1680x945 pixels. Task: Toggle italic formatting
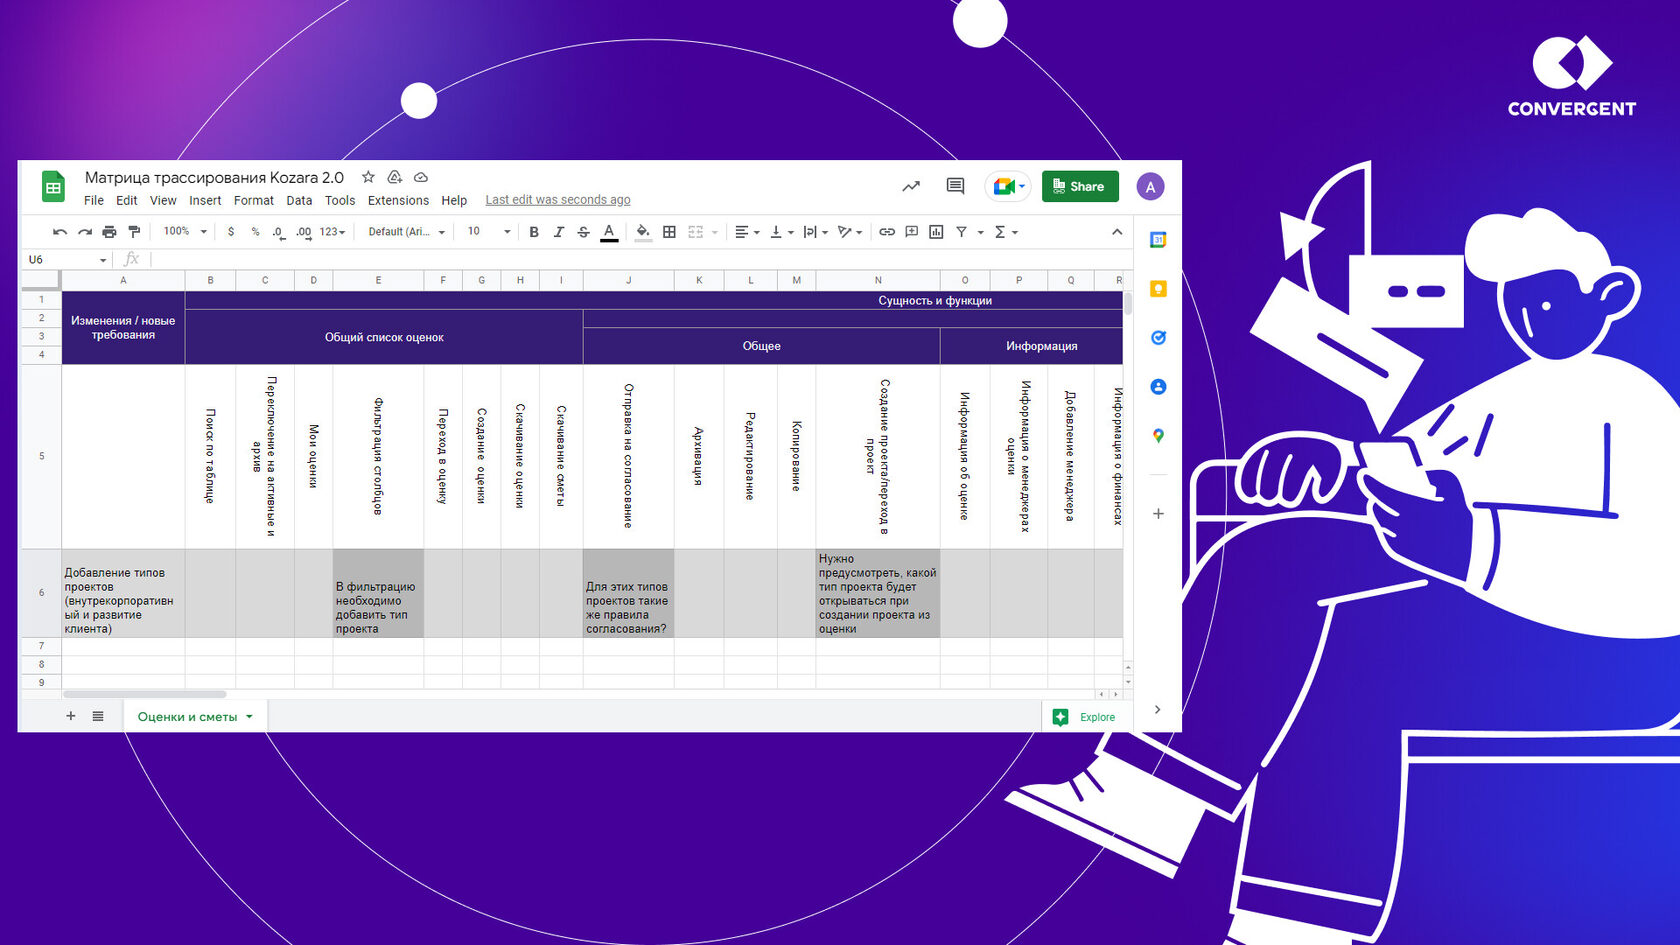tap(558, 232)
